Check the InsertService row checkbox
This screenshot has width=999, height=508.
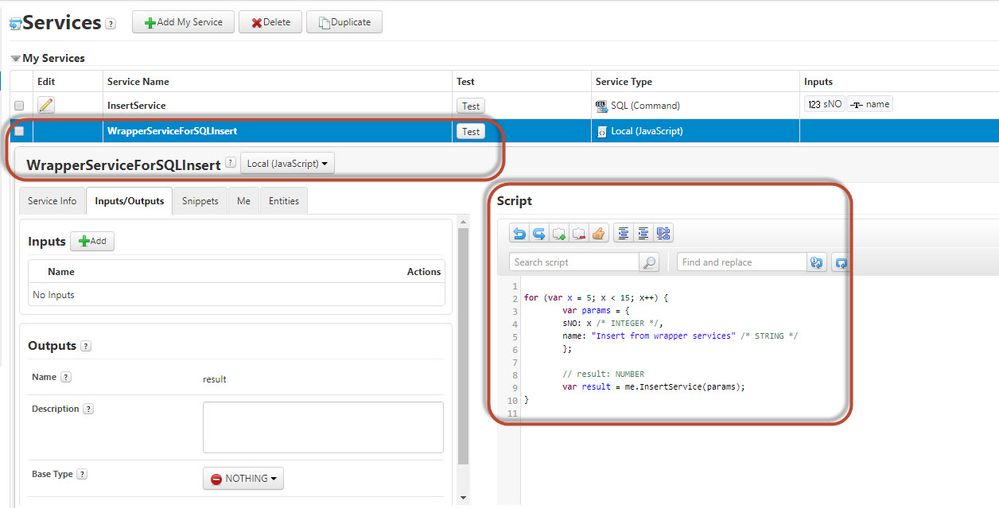[19, 105]
